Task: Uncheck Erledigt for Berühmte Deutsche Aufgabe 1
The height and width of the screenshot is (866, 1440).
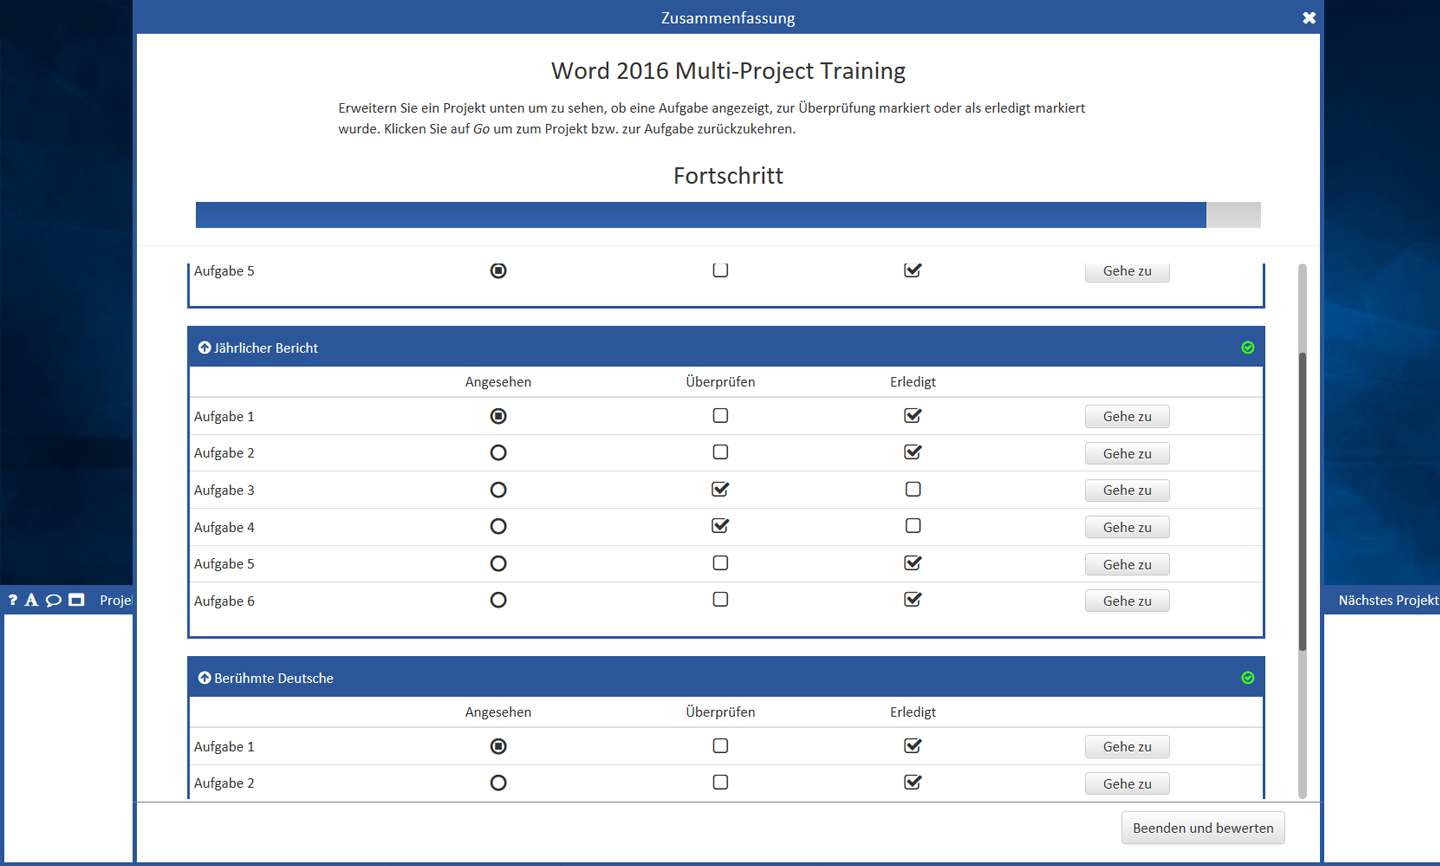Action: click(913, 745)
